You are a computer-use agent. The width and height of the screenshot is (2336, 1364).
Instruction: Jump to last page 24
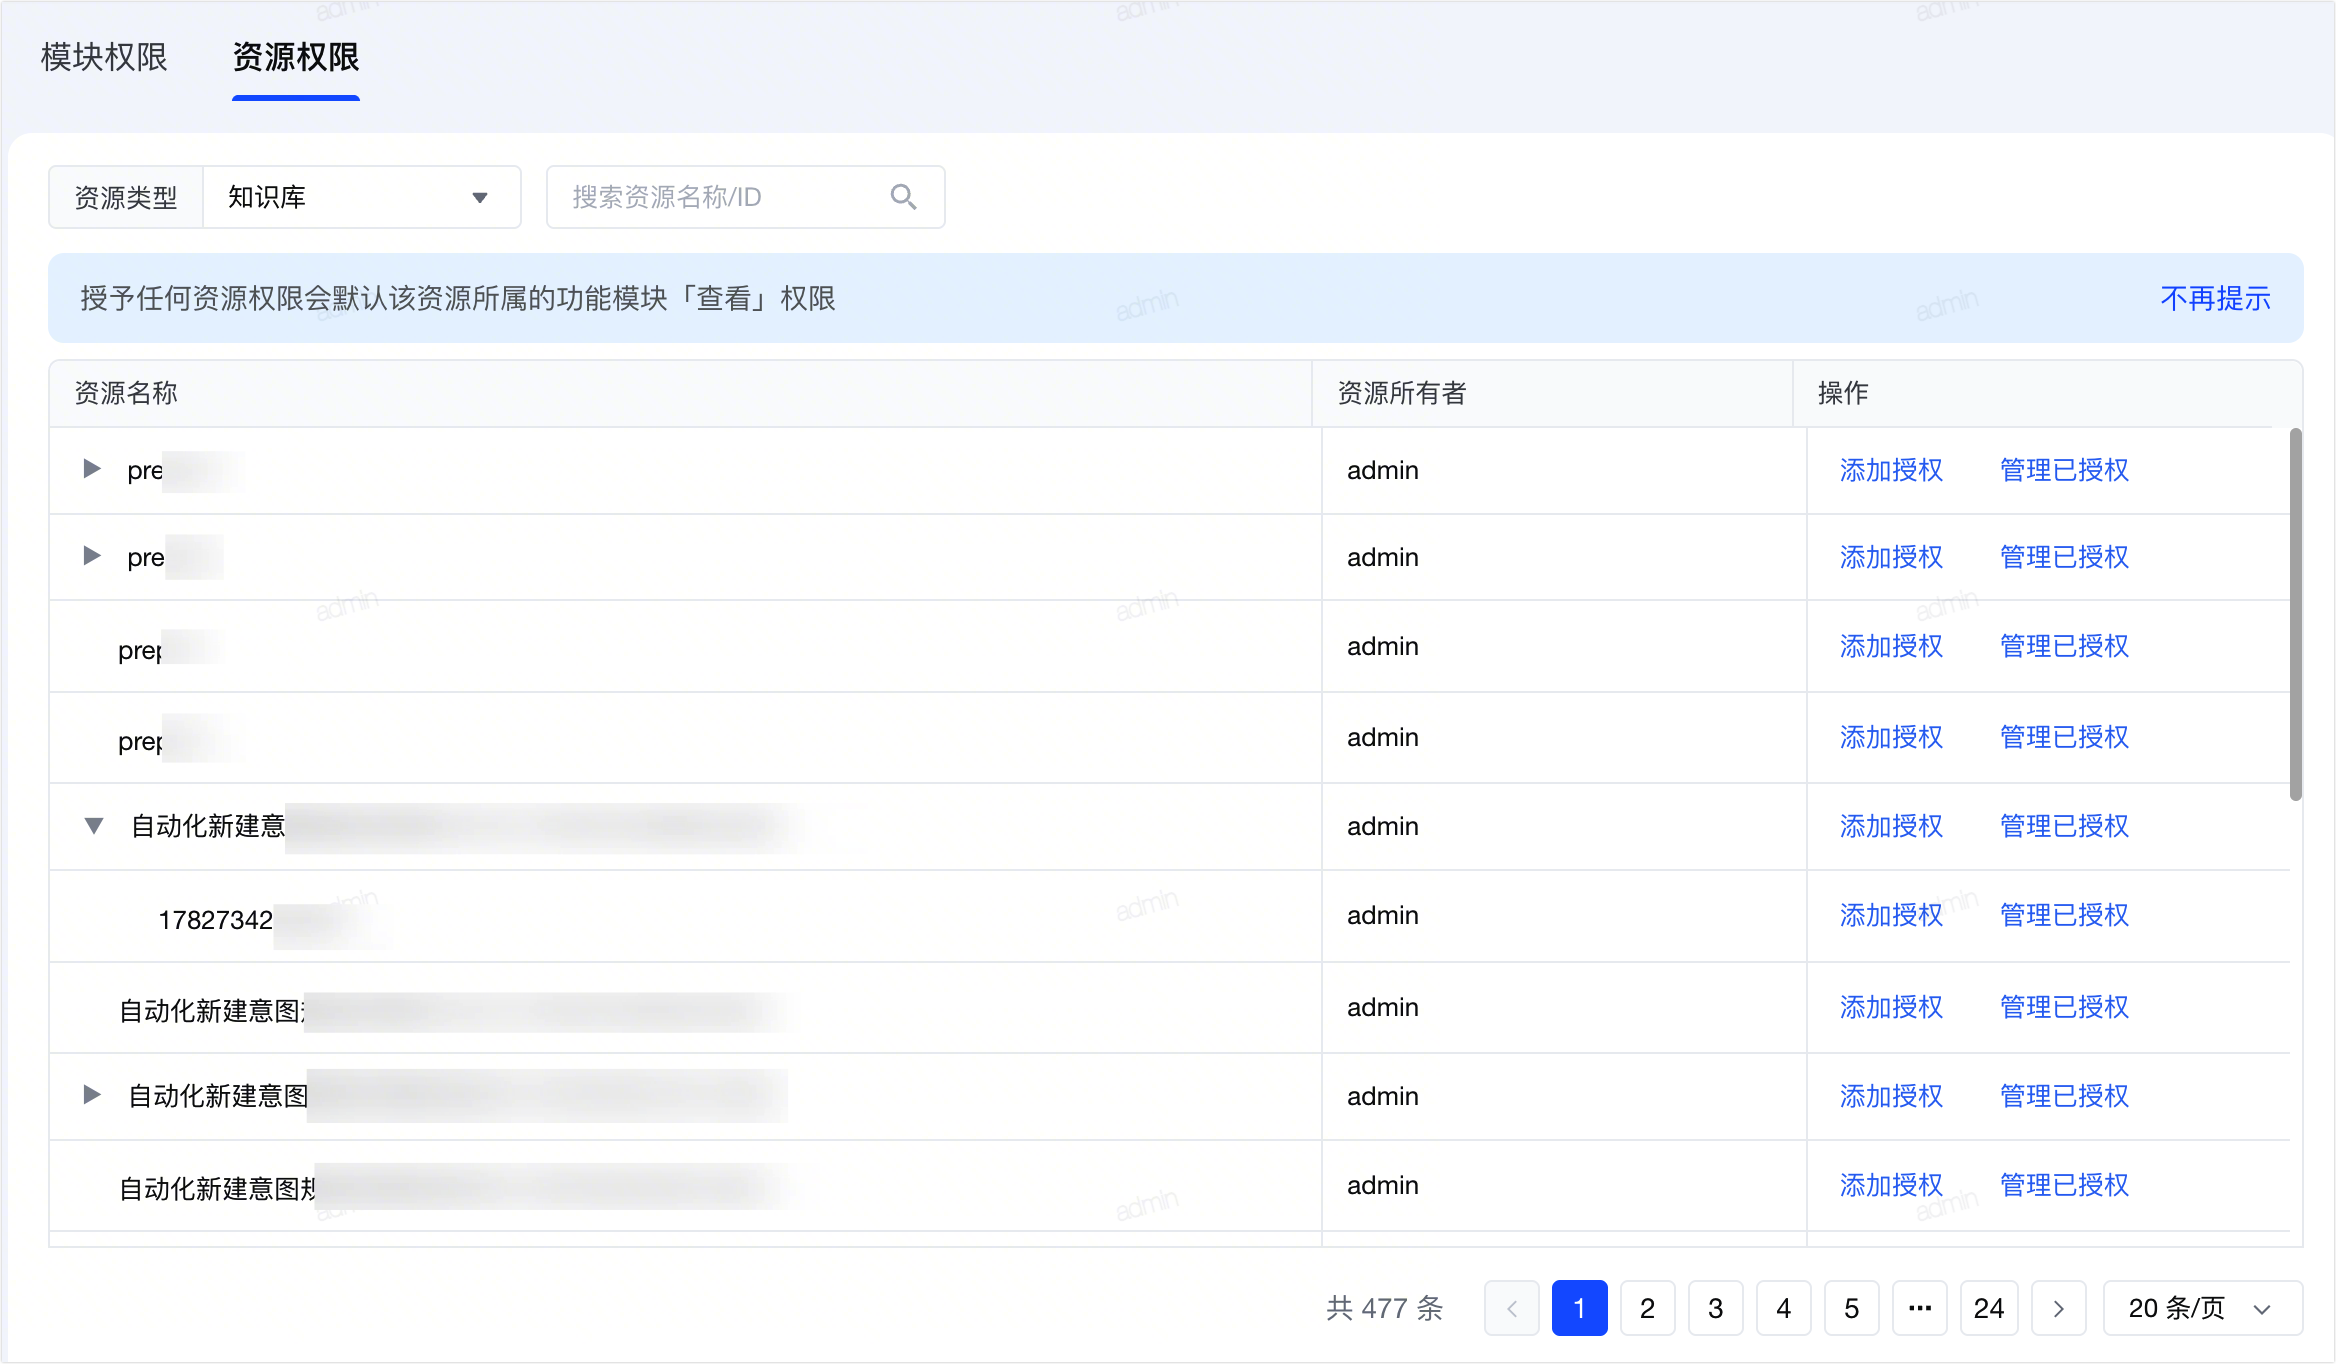1988,1308
